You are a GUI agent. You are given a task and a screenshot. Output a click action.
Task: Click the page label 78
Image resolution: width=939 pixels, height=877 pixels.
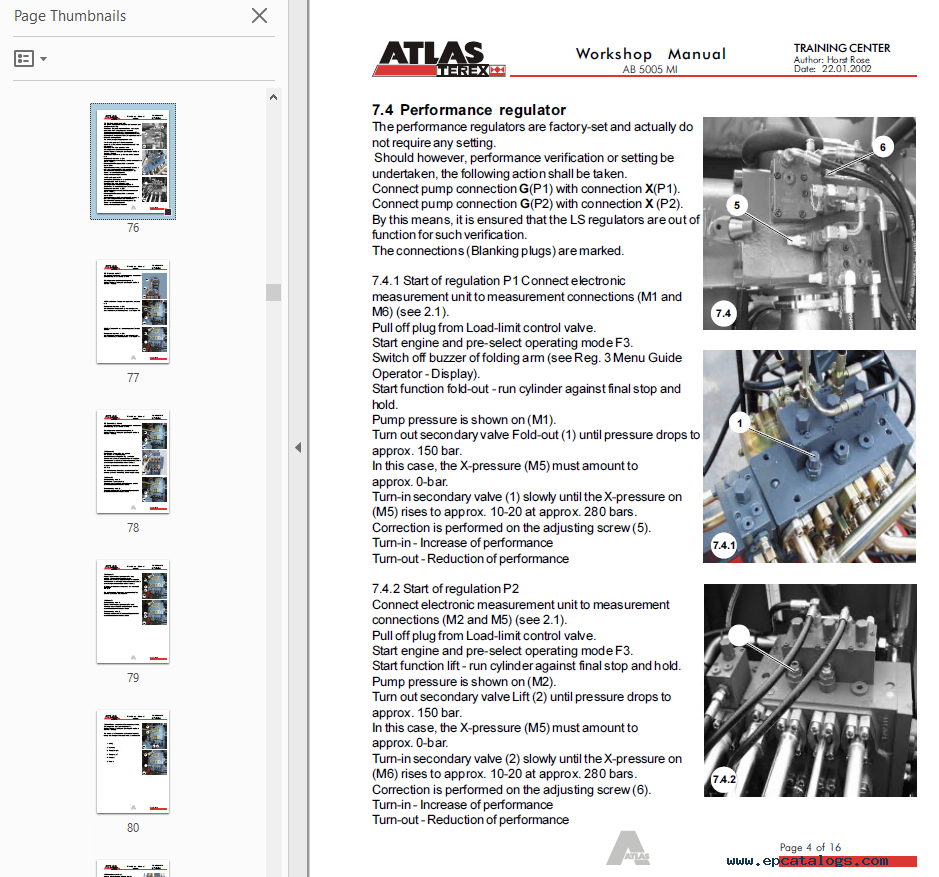[x=133, y=528]
